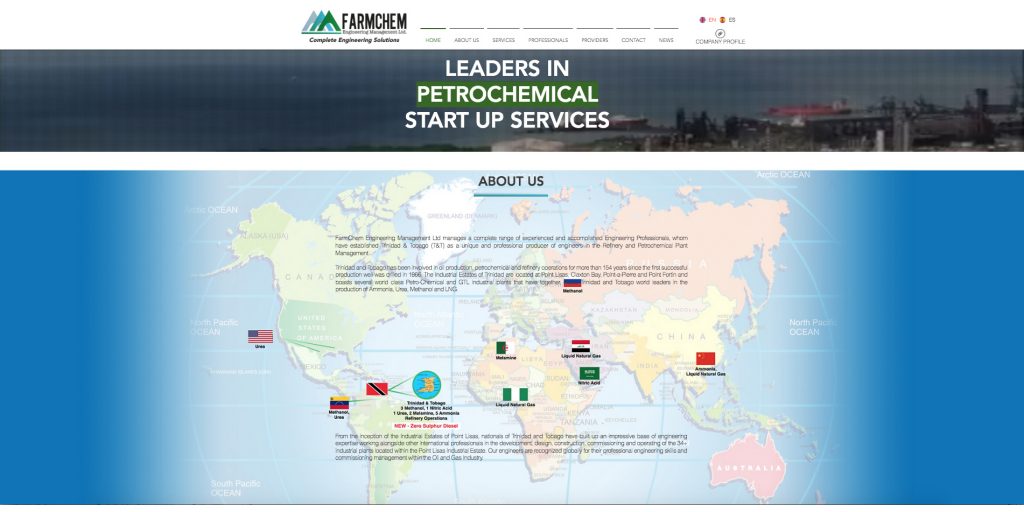Go to the About Us page
This screenshot has width=1024, height=512.
(466, 40)
